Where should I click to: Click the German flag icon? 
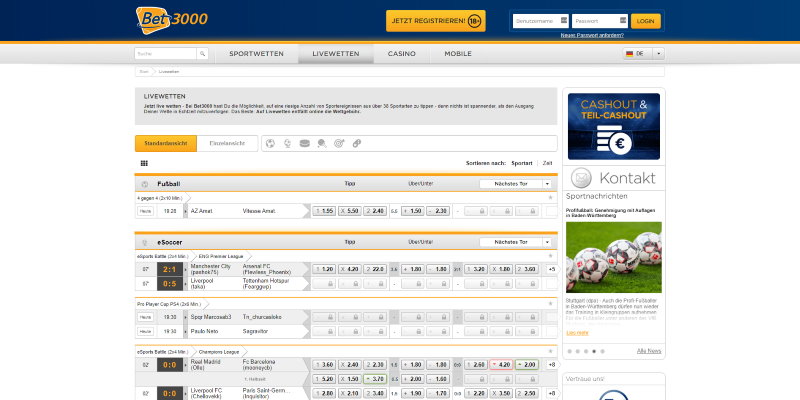point(630,54)
